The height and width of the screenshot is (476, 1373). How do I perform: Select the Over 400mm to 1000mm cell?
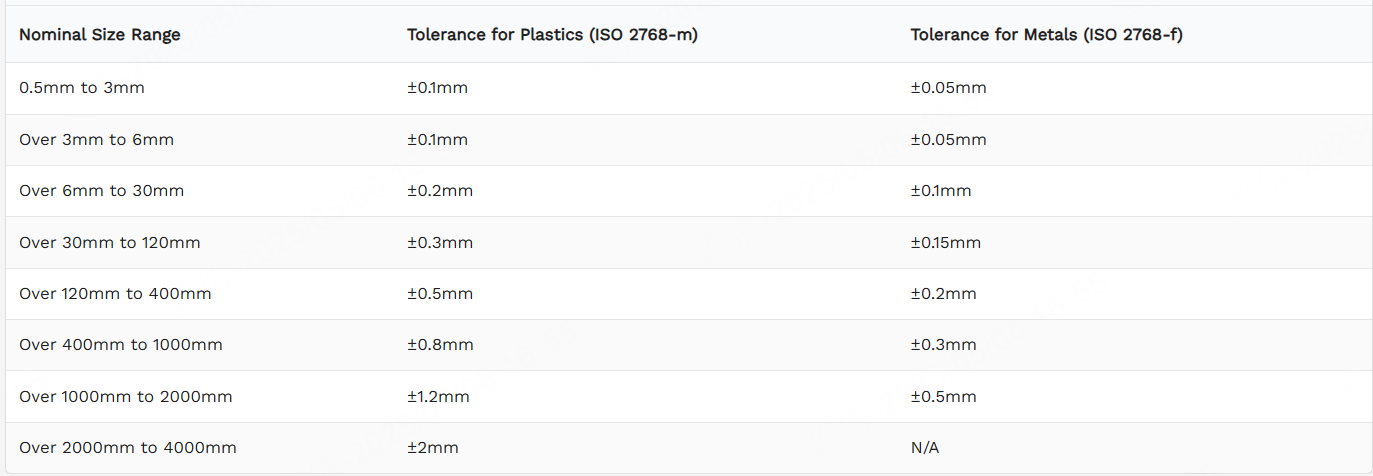(121, 345)
